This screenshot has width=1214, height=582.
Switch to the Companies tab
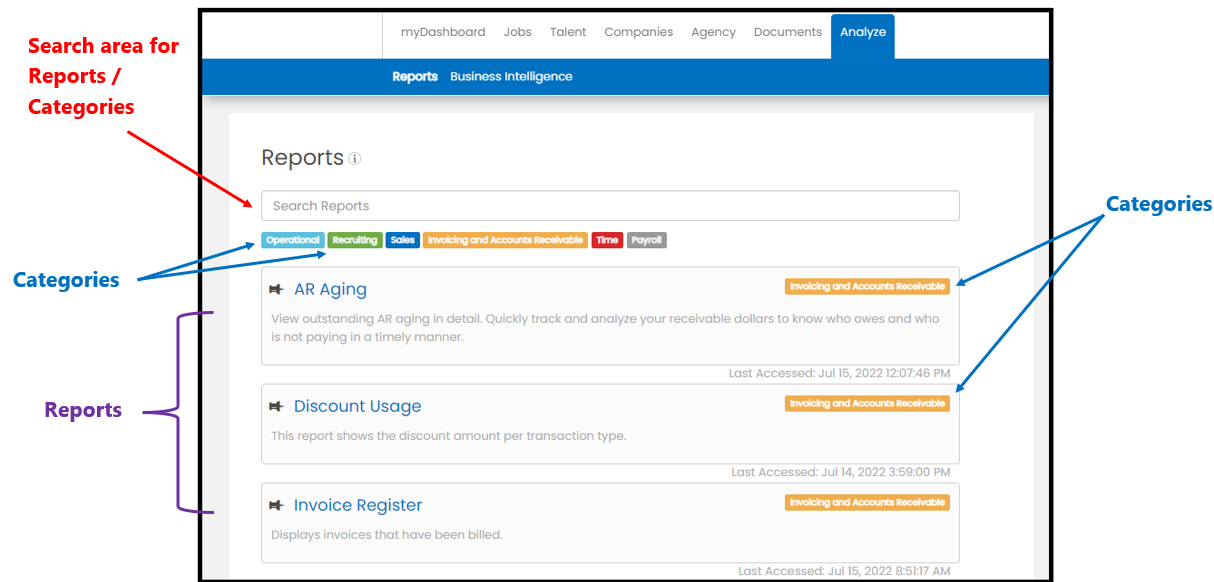[639, 32]
